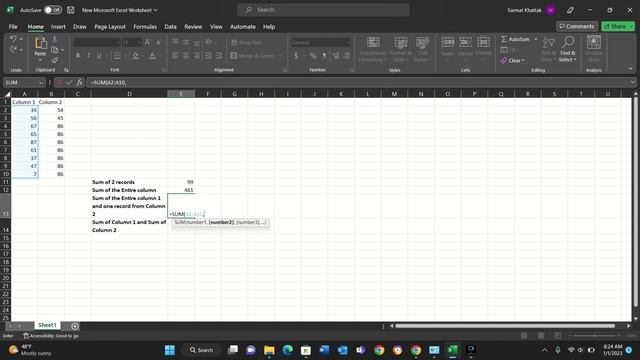Collapse the ribbon with the chevron
This screenshot has height=360, width=640.
630,69
